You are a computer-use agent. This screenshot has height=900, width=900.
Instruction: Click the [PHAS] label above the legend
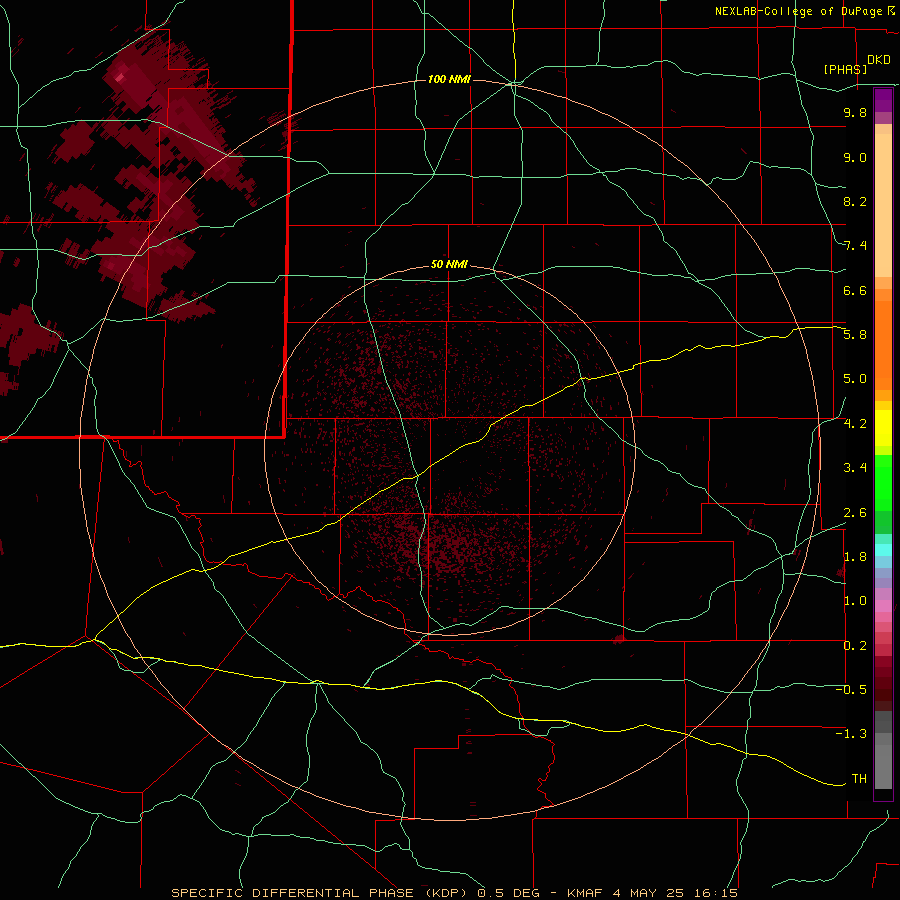pos(845,69)
